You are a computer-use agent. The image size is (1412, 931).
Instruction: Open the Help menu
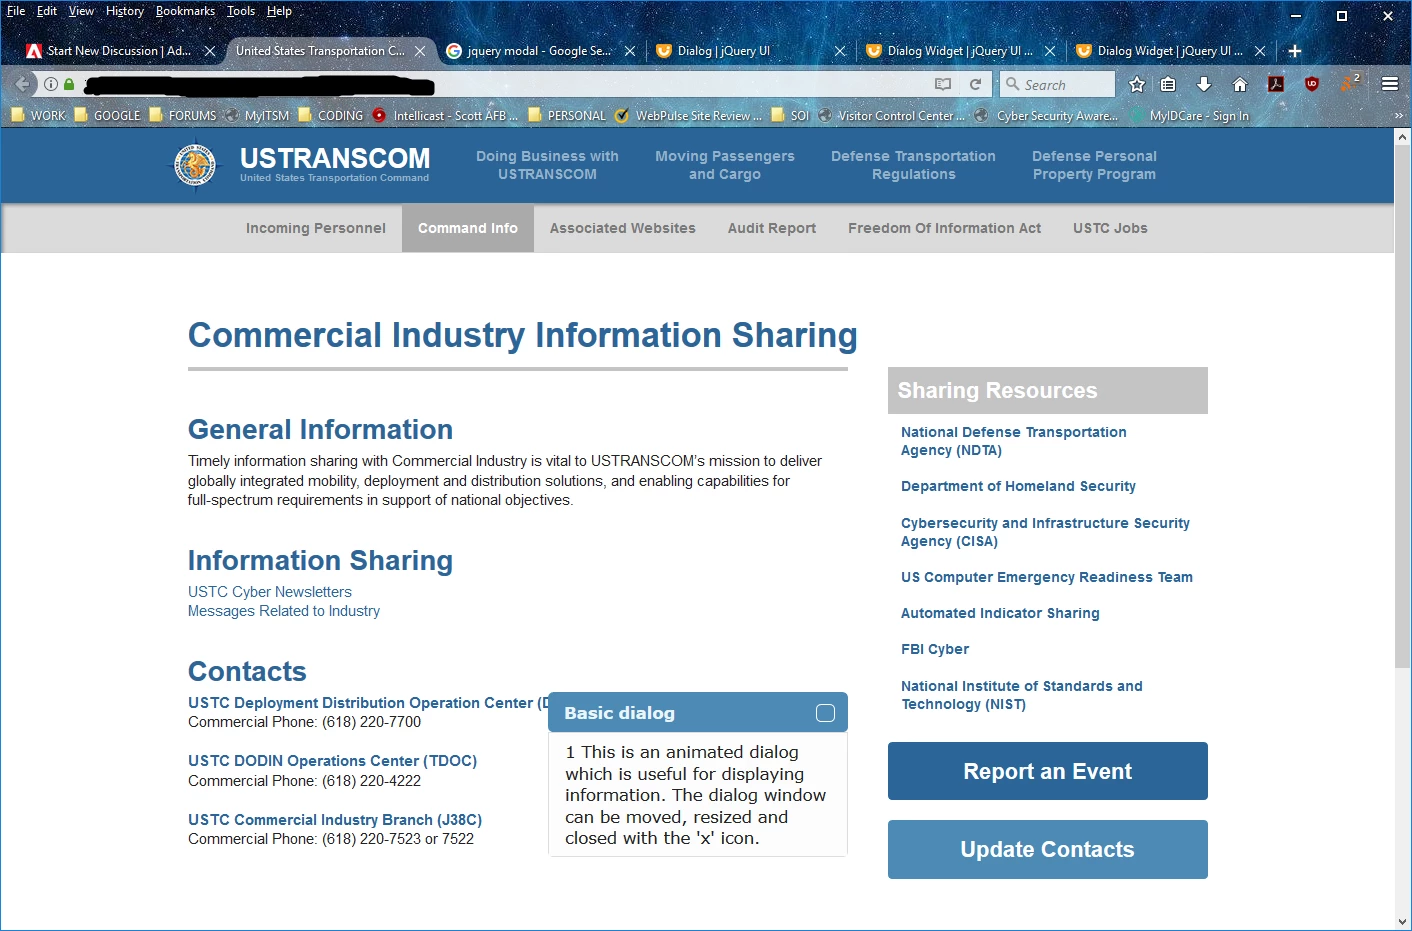[x=279, y=11]
